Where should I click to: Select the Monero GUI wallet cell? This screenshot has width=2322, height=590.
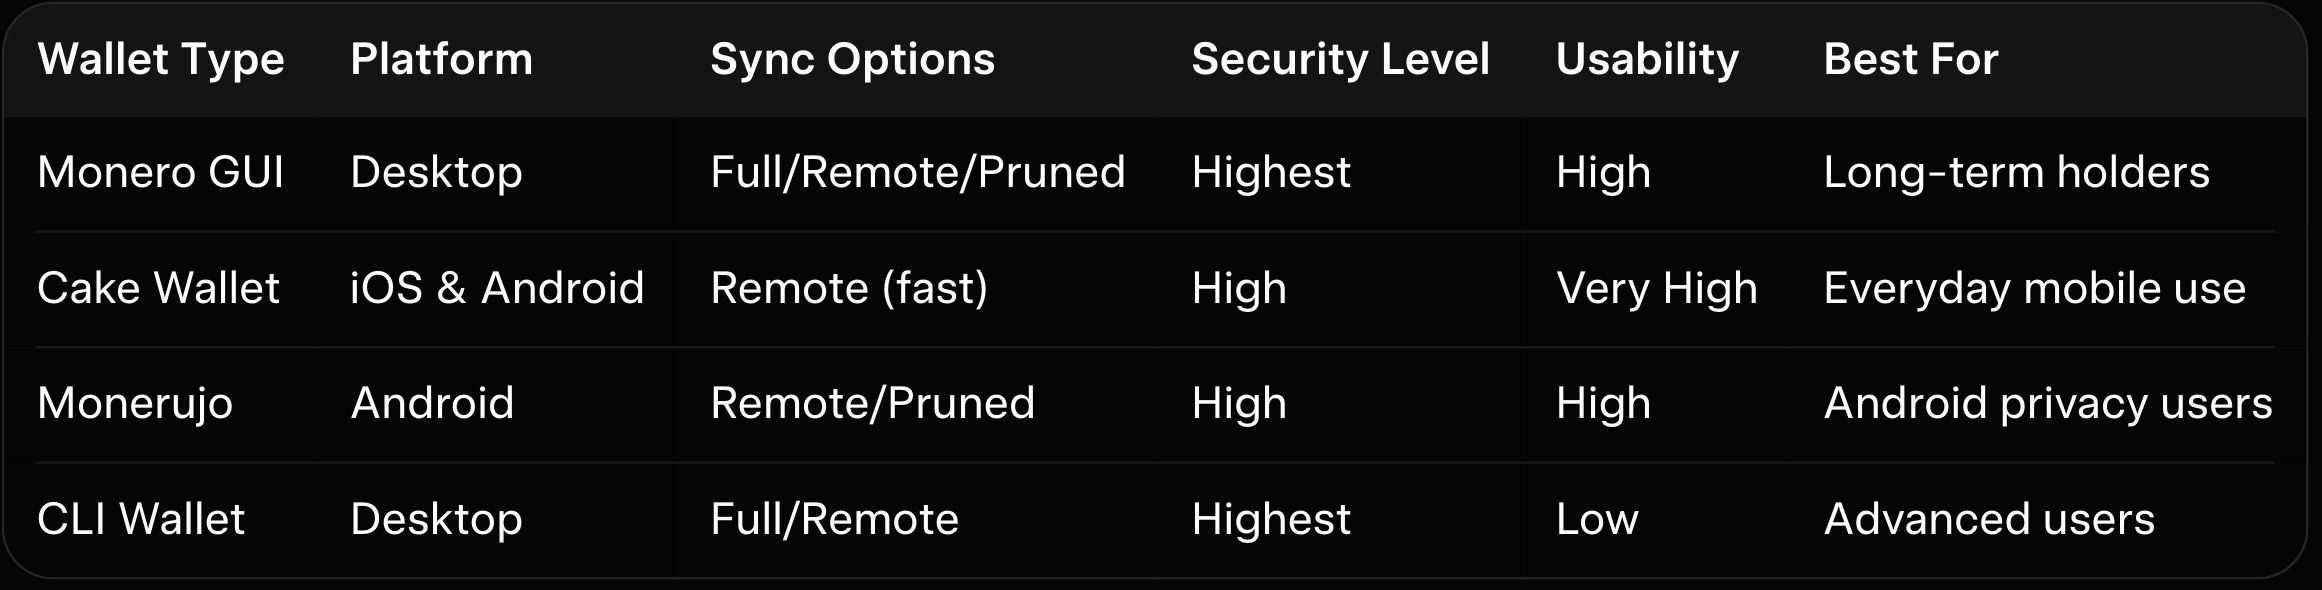[x=161, y=173]
